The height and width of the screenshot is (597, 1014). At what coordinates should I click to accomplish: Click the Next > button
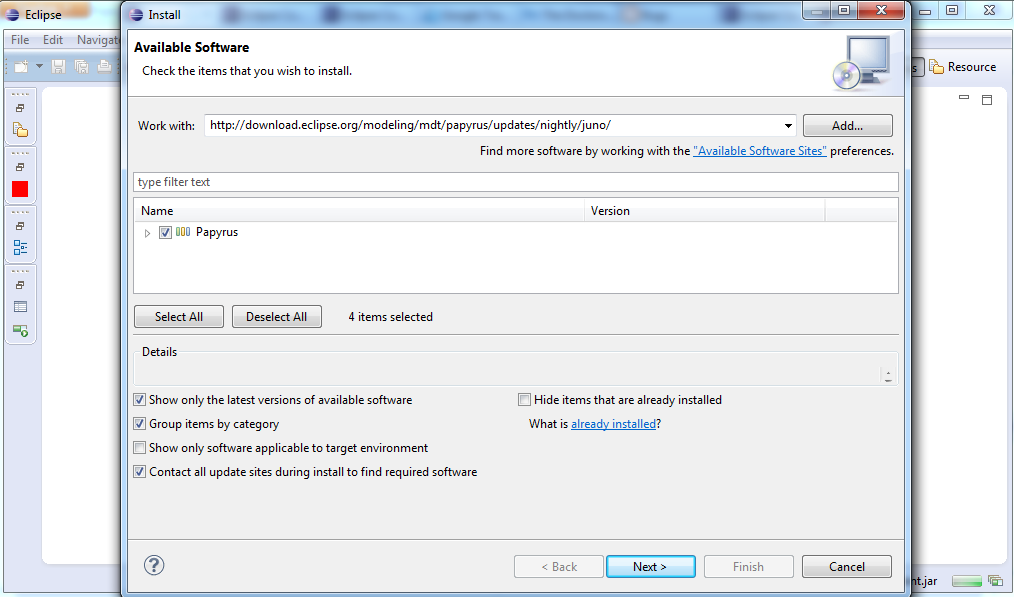pos(651,567)
